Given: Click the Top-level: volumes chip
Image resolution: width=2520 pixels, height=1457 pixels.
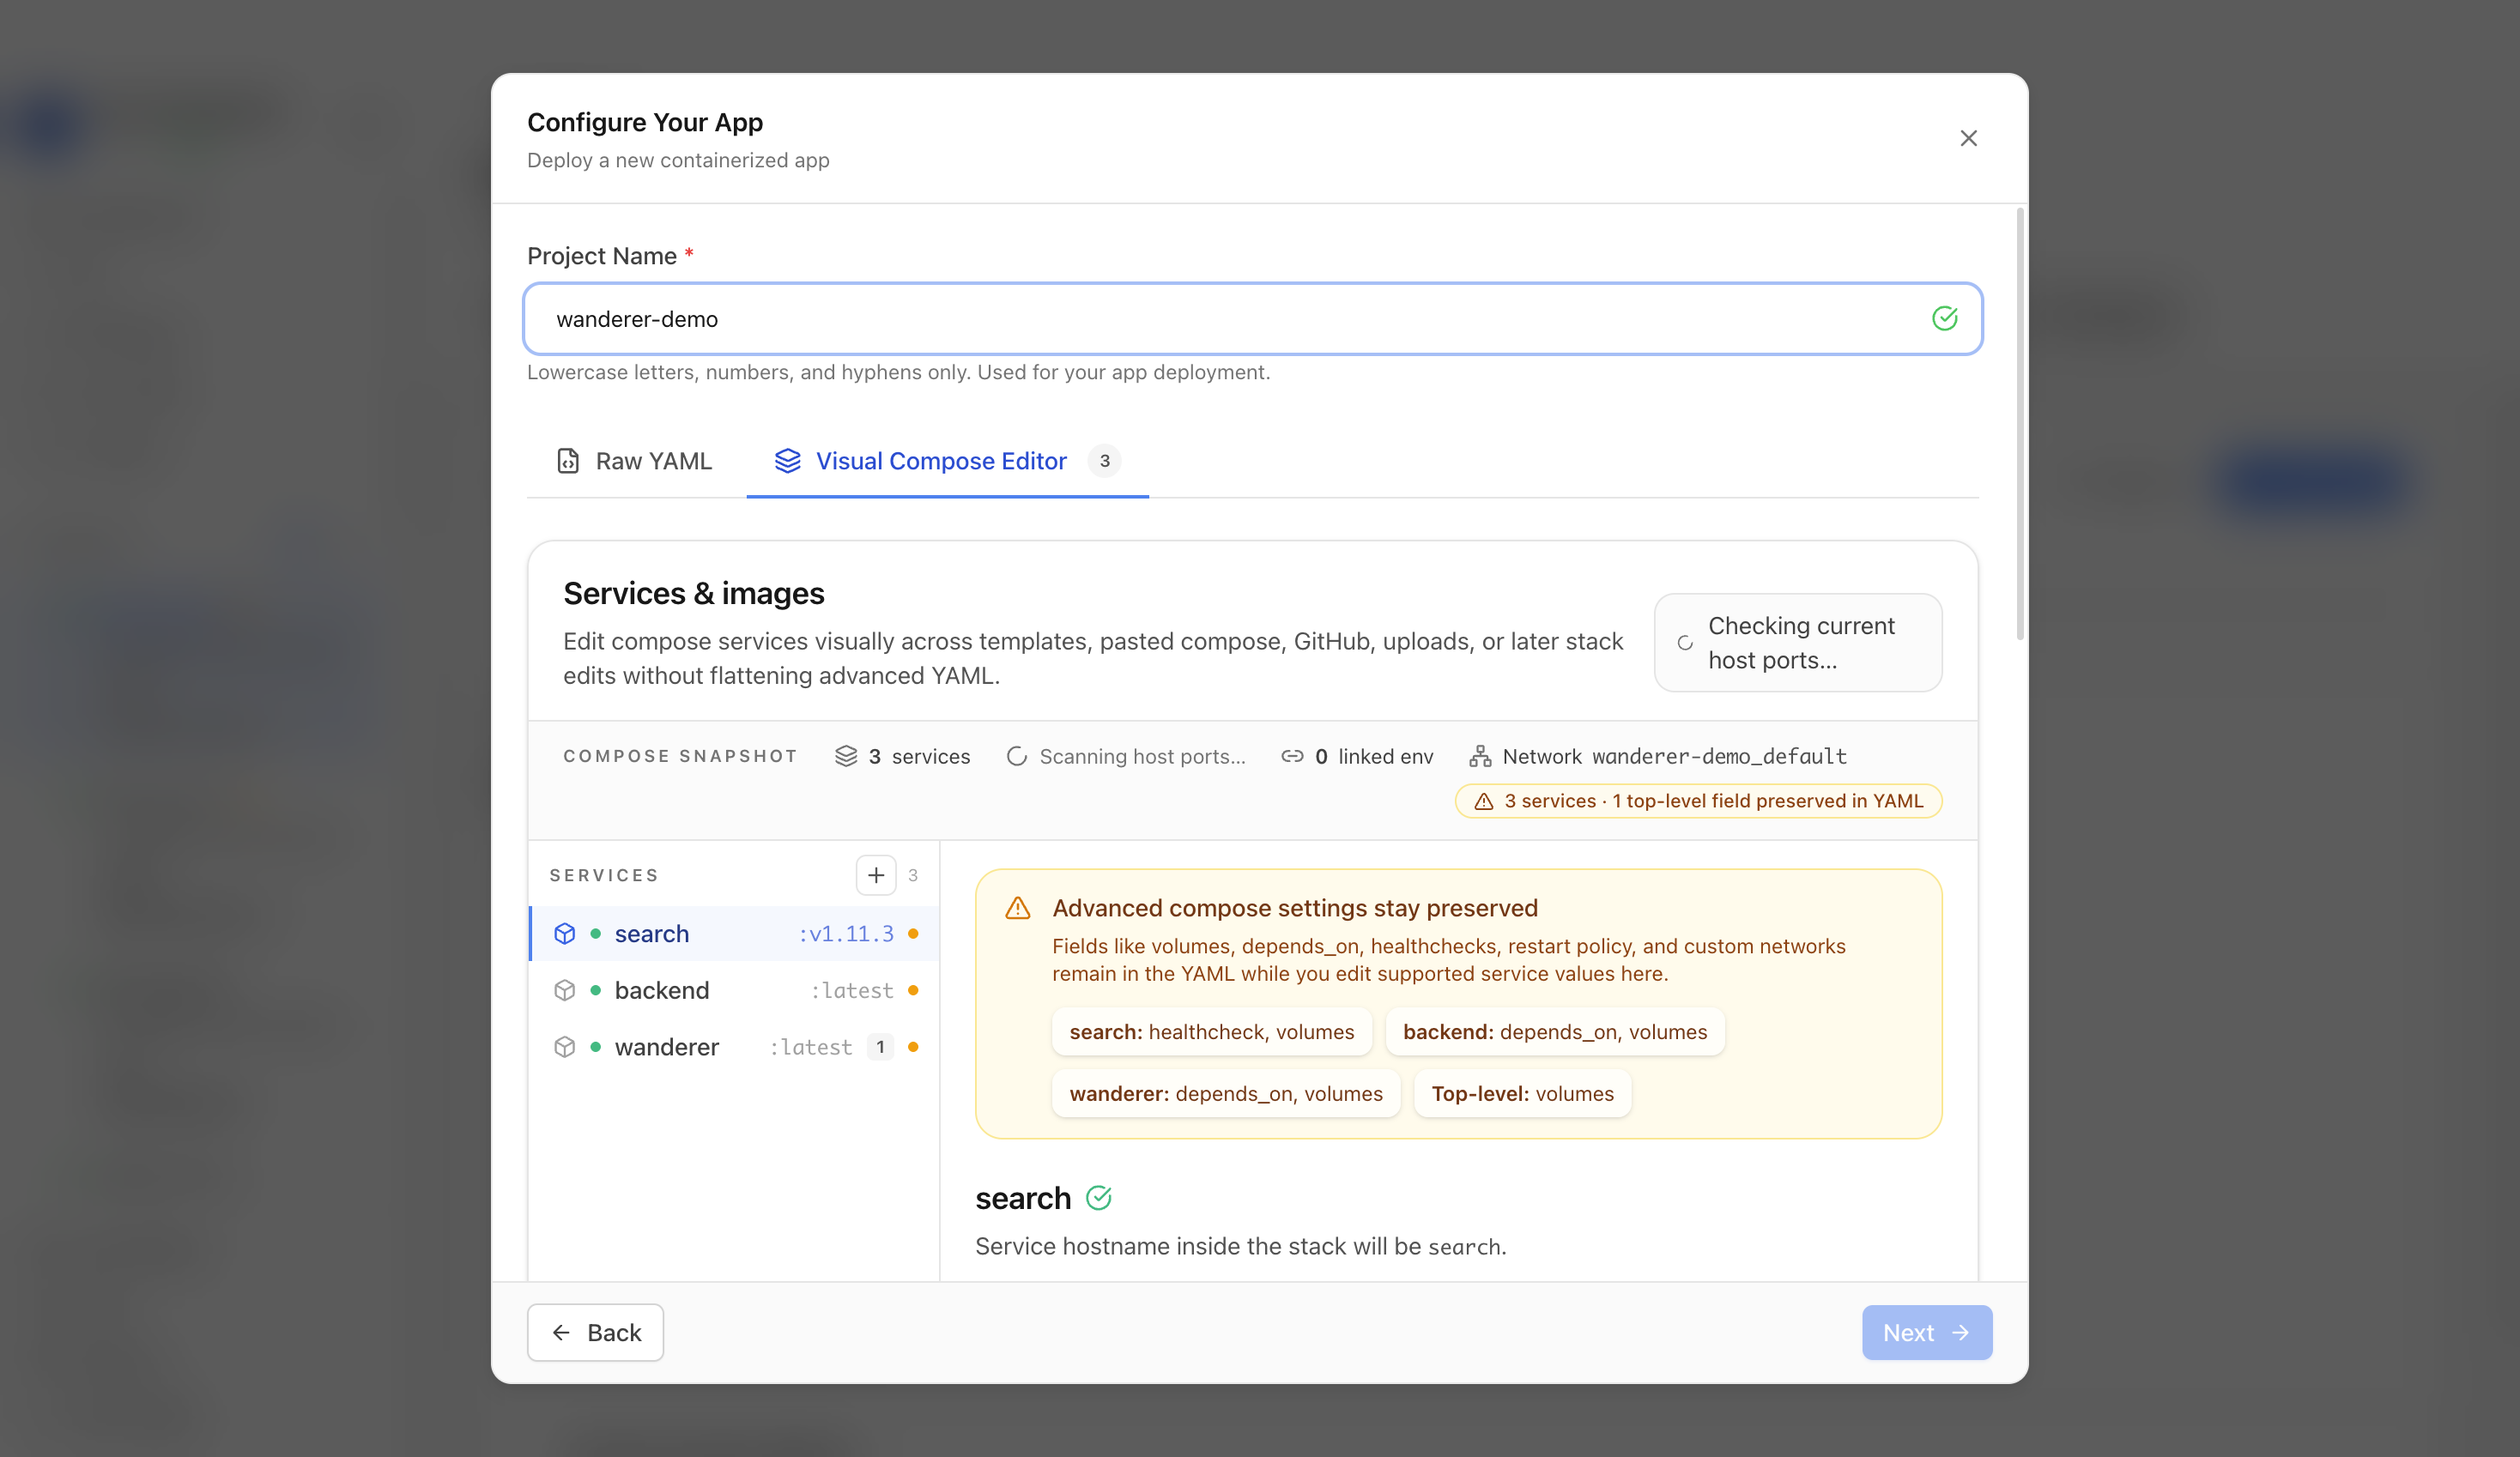Looking at the screenshot, I should tap(1522, 1094).
